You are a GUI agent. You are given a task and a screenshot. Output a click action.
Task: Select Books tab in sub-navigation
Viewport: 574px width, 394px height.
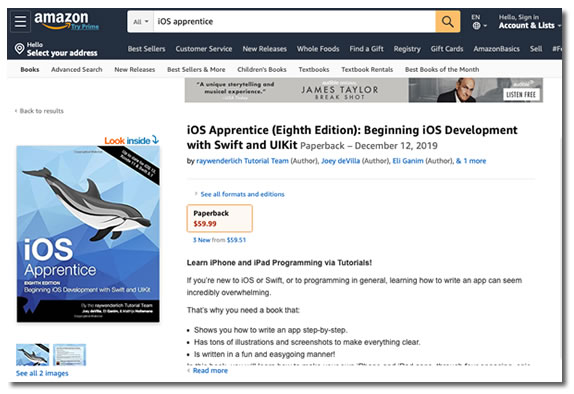point(30,70)
